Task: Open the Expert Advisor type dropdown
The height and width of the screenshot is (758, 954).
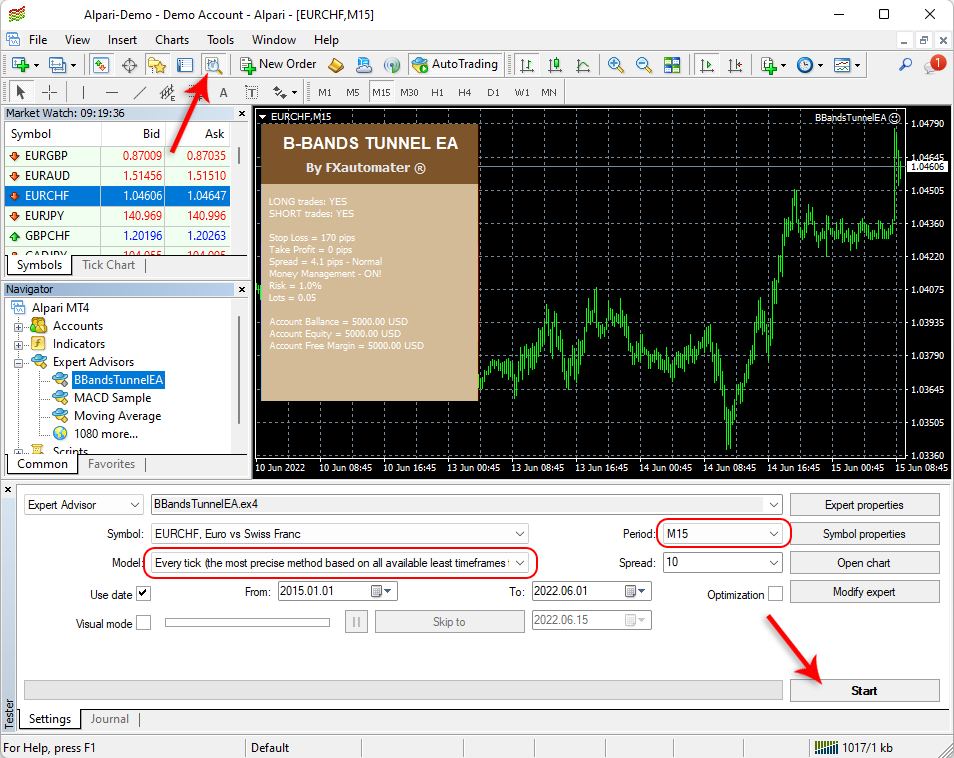Action: point(84,505)
